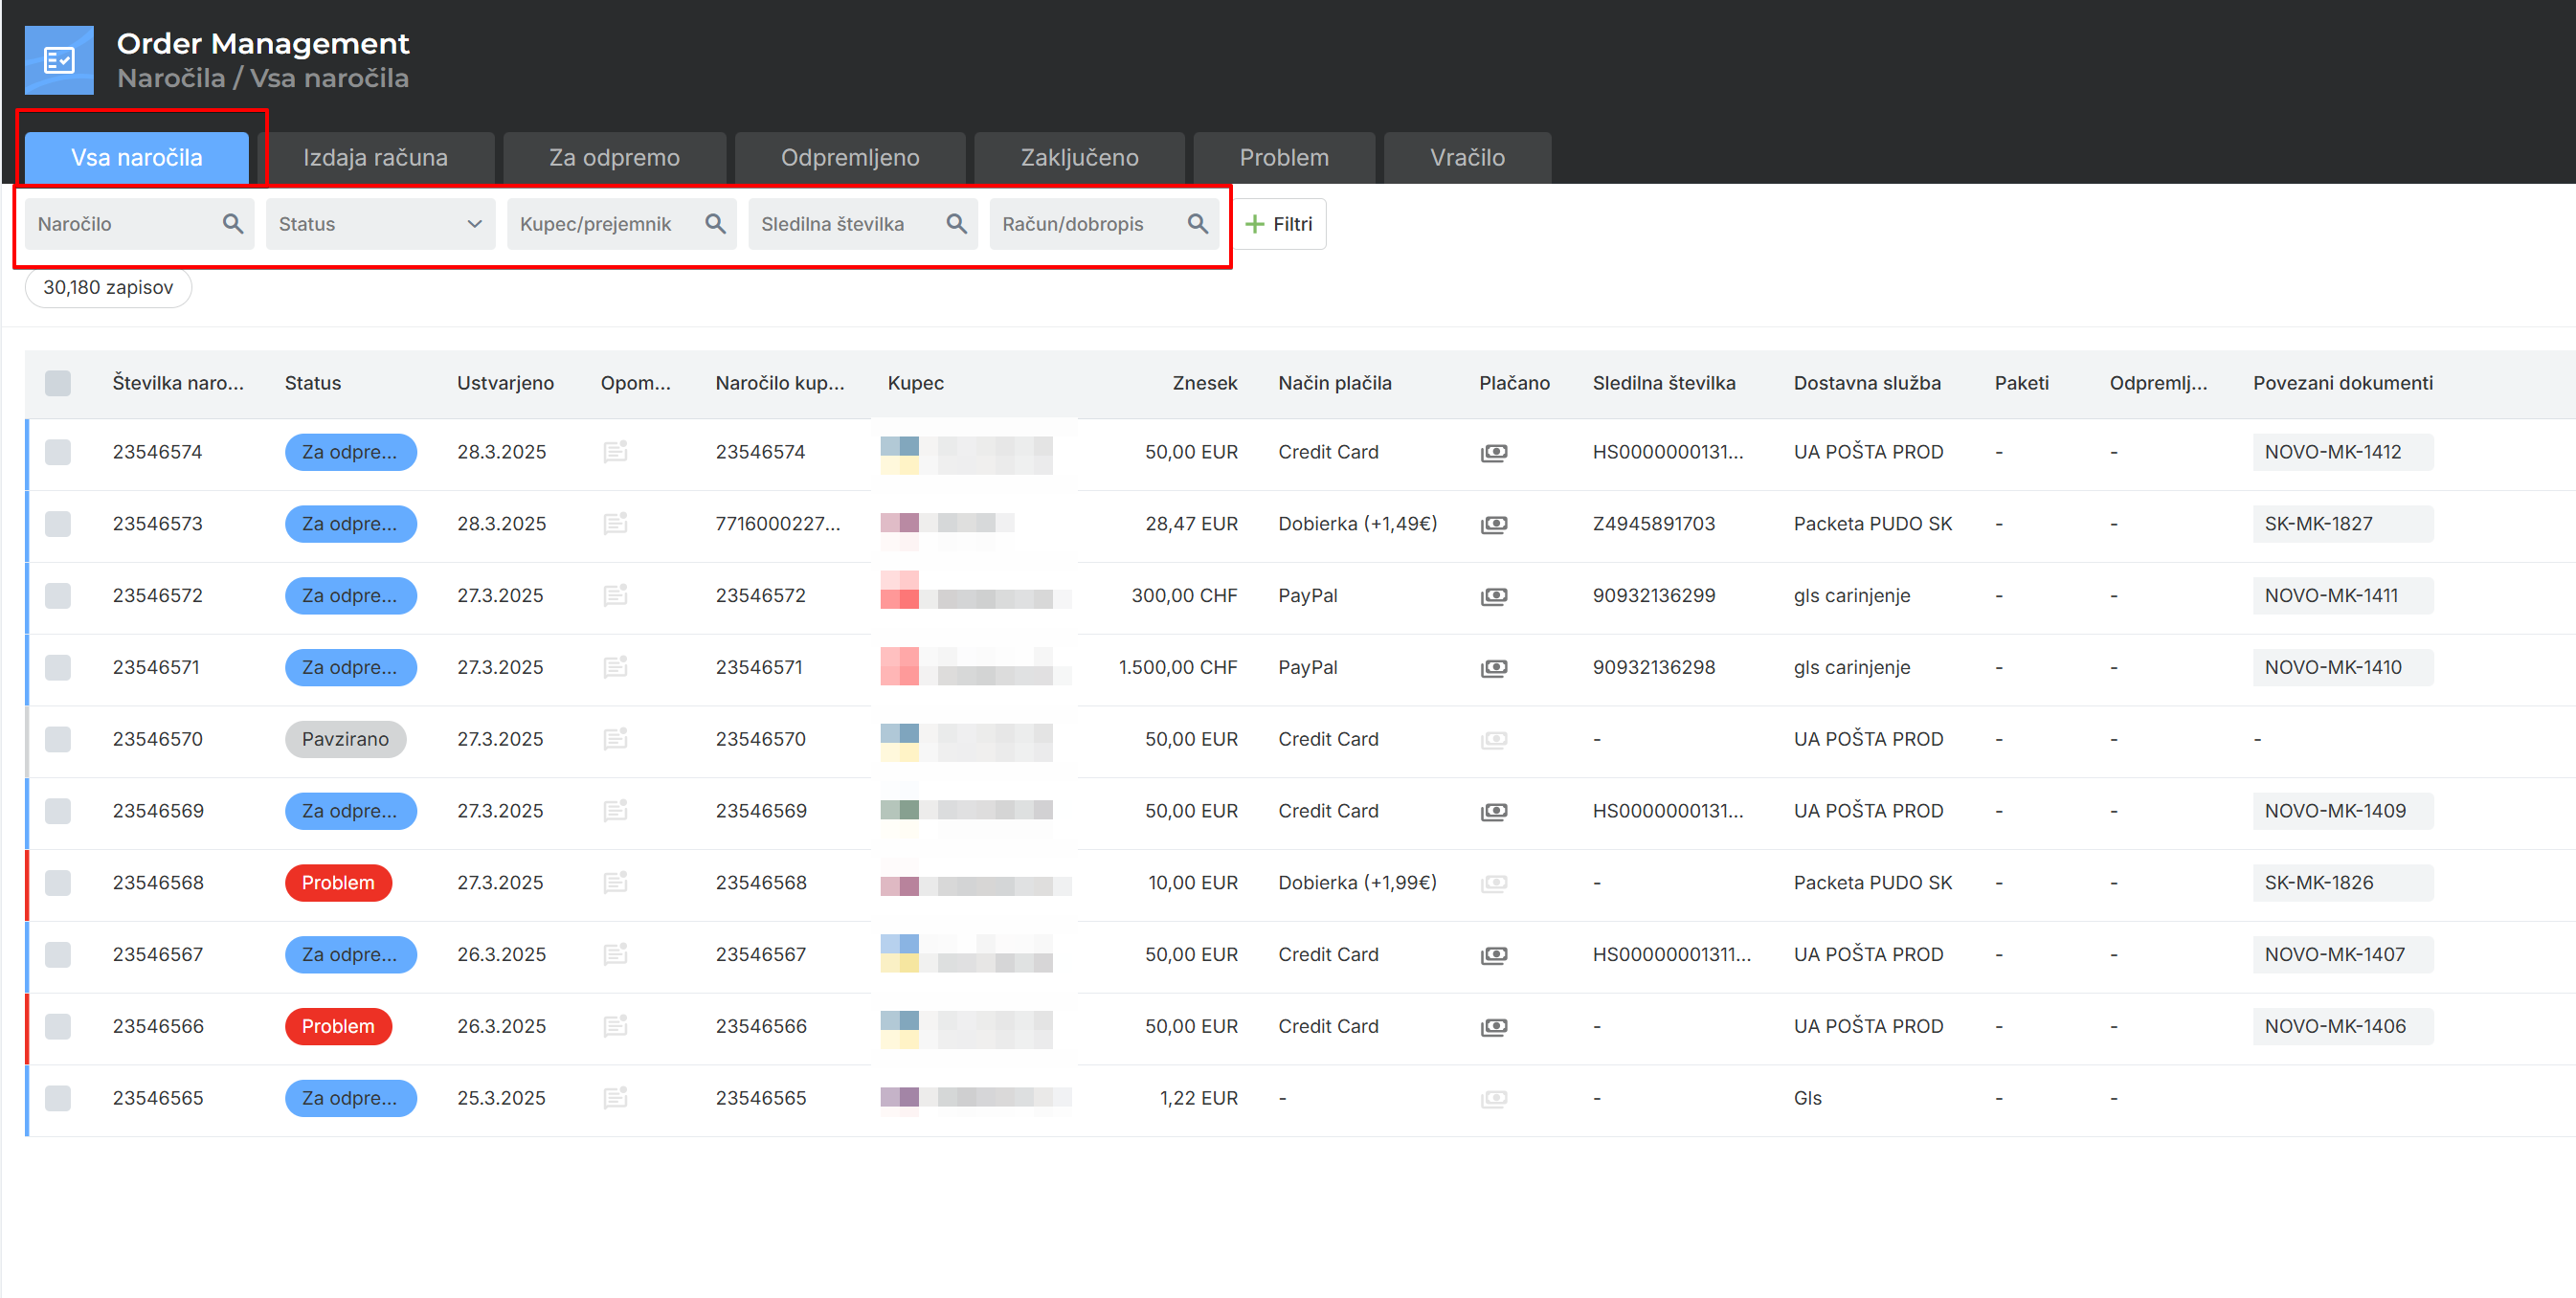
Task: Click search icon in Kupec/prejemnik field
Action: point(714,224)
